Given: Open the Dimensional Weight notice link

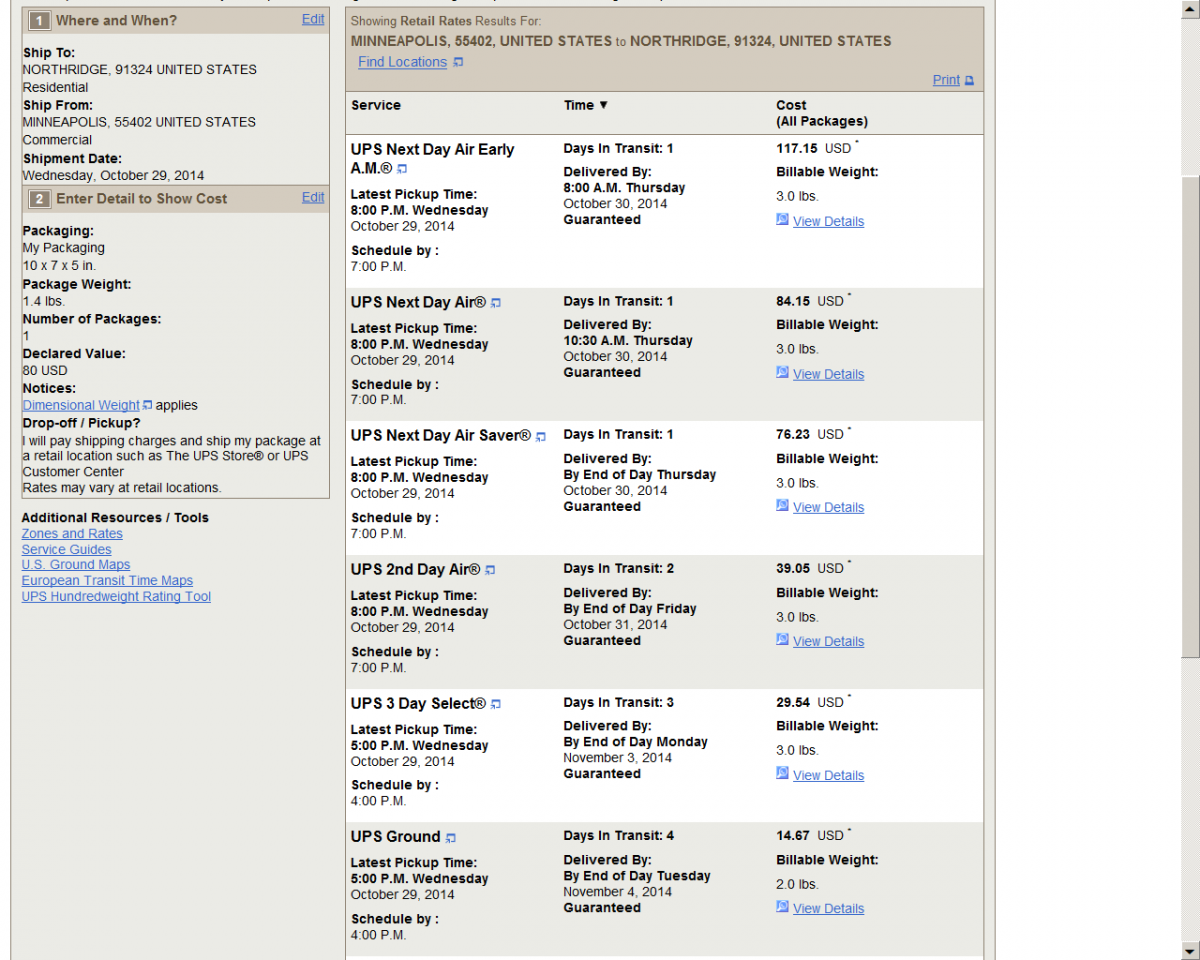Looking at the screenshot, I should (81, 405).
